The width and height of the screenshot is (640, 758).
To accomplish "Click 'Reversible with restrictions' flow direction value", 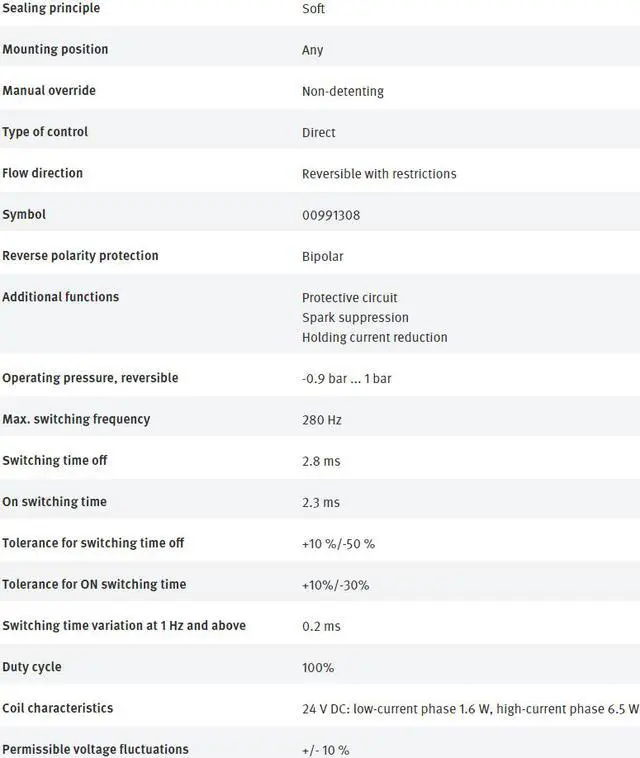I will pos(379,174).
